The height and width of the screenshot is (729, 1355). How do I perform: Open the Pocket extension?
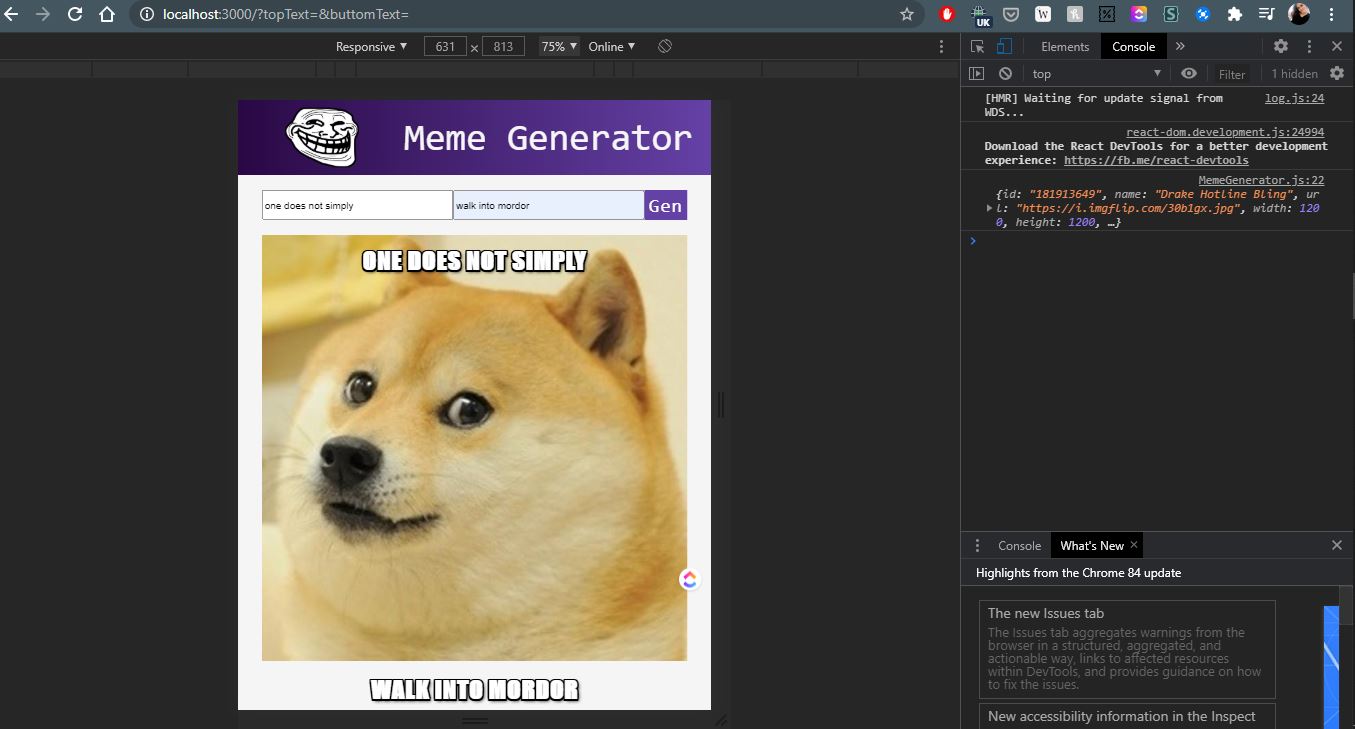(x=1011, y=14)
